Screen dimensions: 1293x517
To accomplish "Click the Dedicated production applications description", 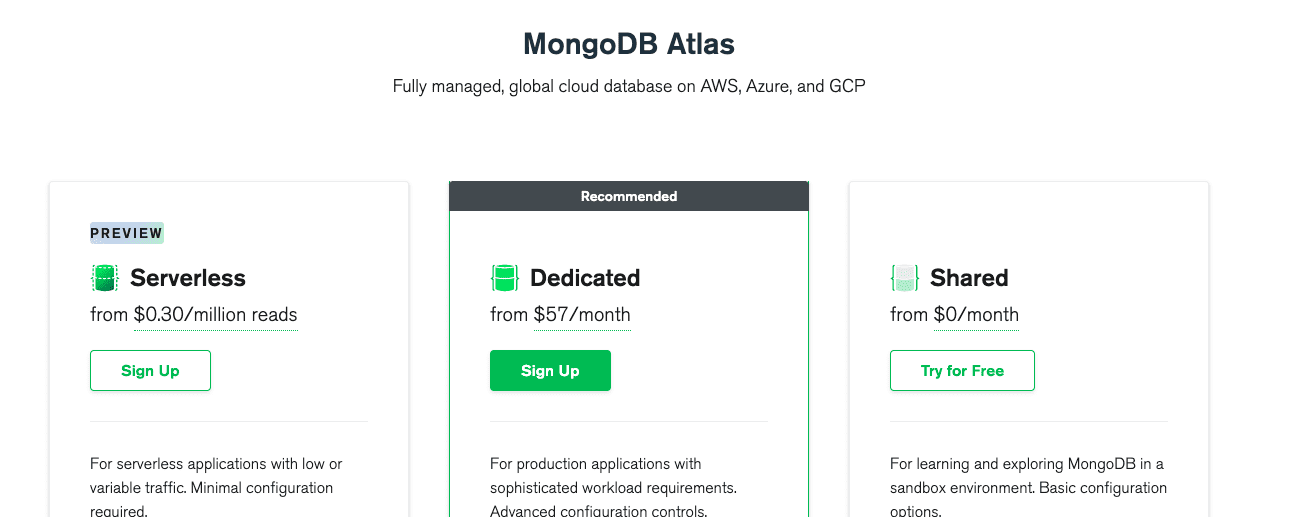I will click(613, 488).
